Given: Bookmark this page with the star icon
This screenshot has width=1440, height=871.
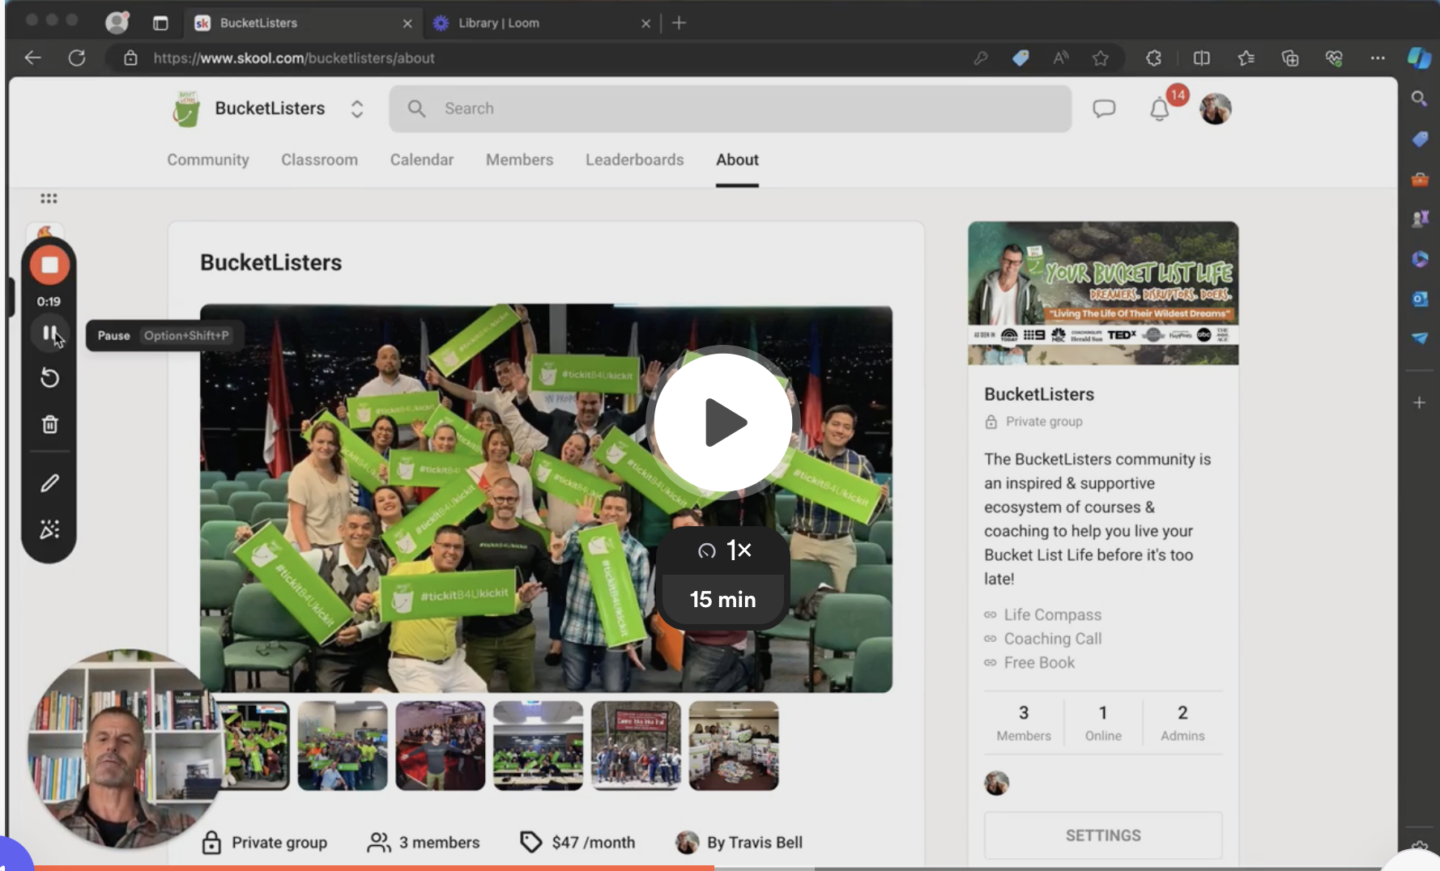Looking at the screenshot, I should (1100, 58).
